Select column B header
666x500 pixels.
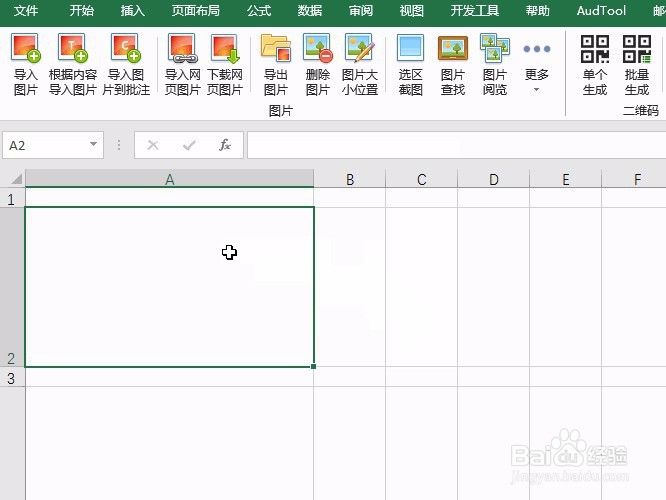[350, 179]
